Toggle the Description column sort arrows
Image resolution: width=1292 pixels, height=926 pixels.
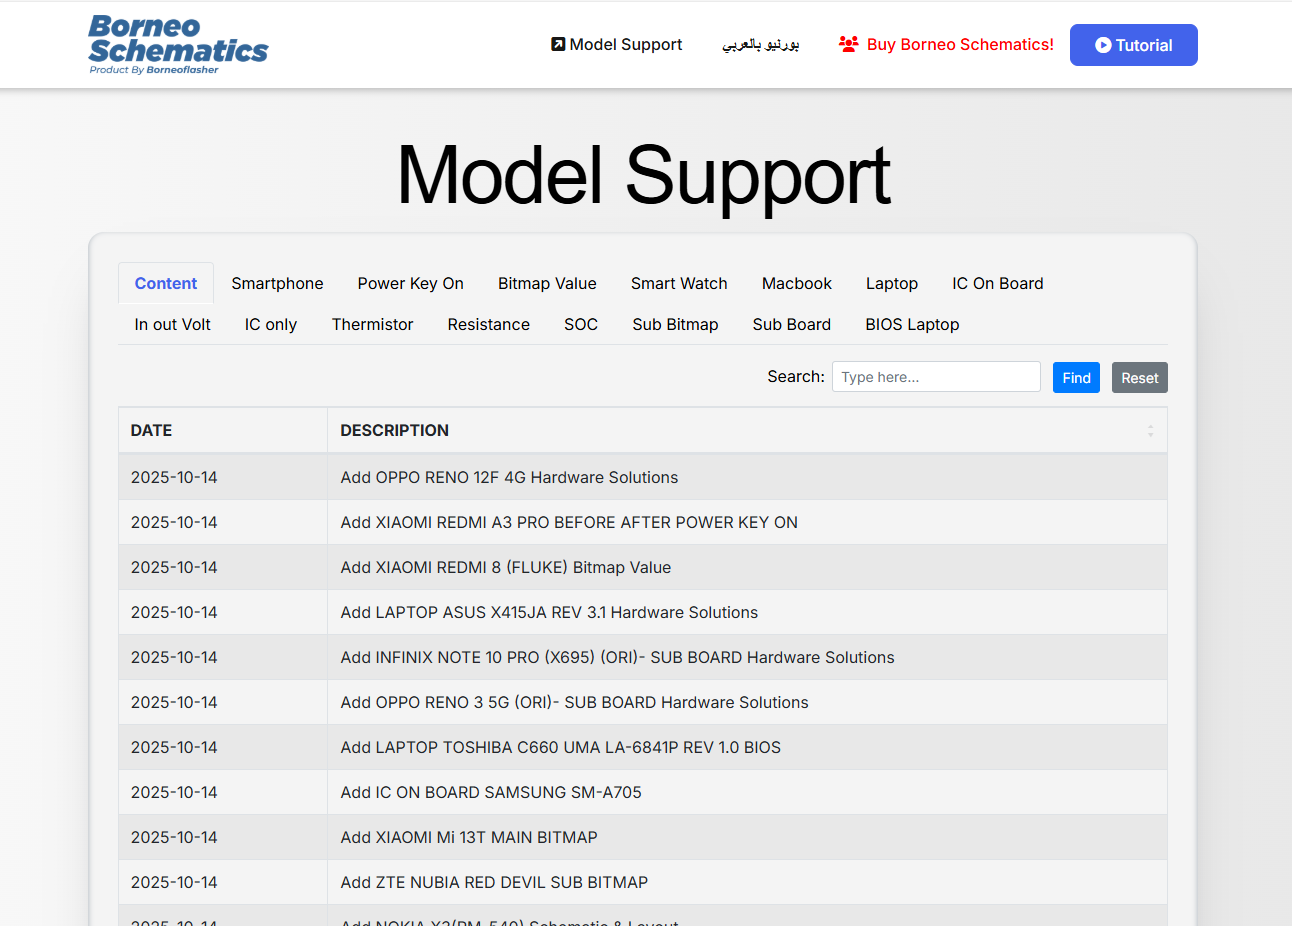pyautogui.click(x=1150, y=430)
